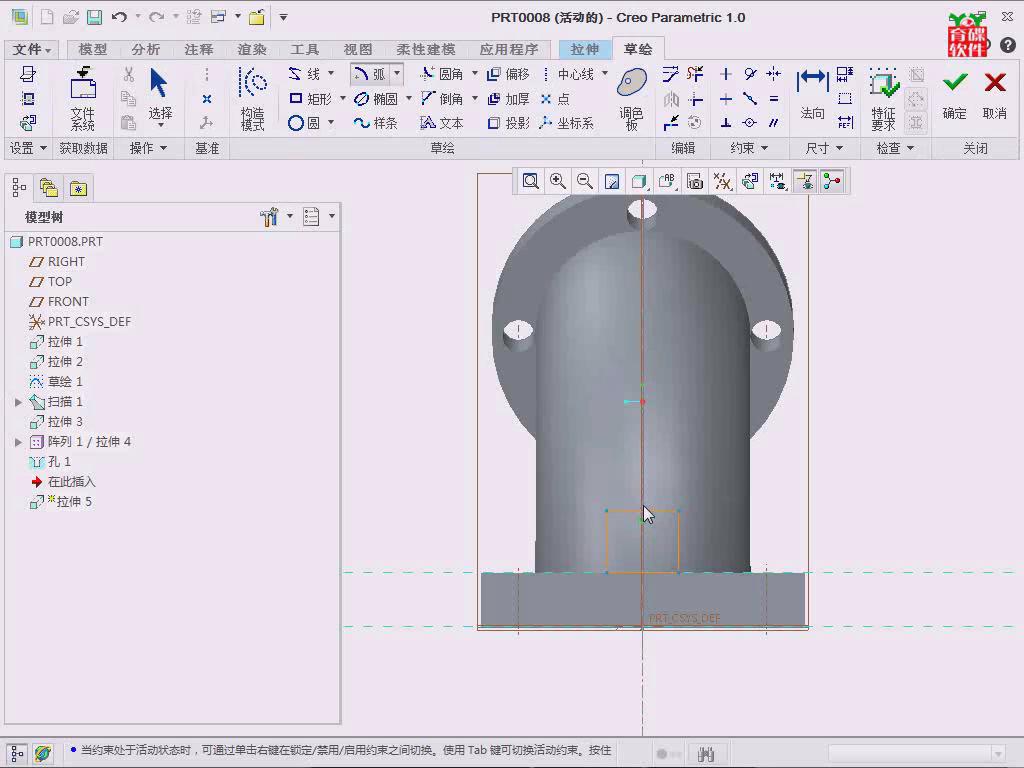Click the Feature Requirements icon
The width and height of the screenshot is (1024, 768).
point(884,99)
